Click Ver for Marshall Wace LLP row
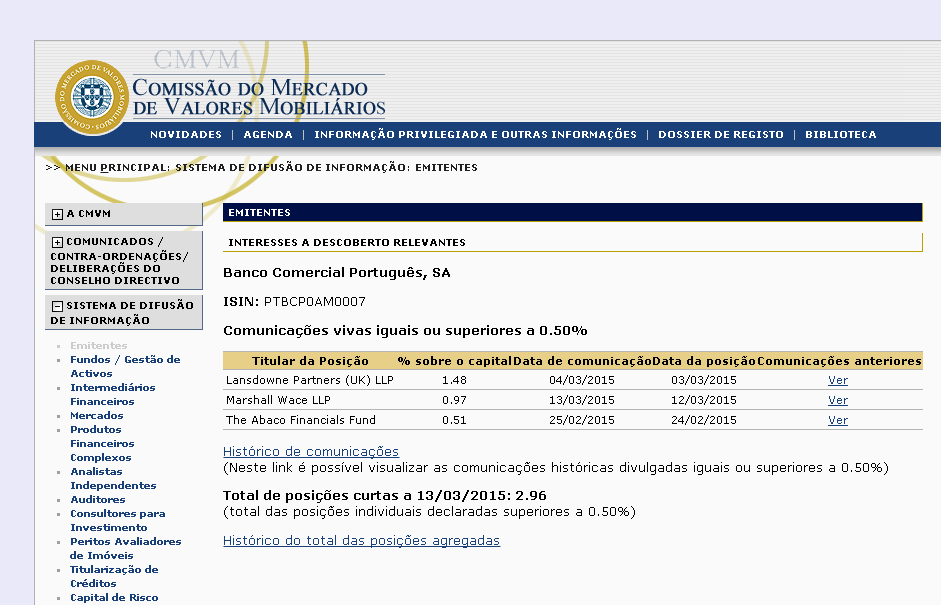The width and height of the screenshot is (941, 605). (x=838, y=400)
